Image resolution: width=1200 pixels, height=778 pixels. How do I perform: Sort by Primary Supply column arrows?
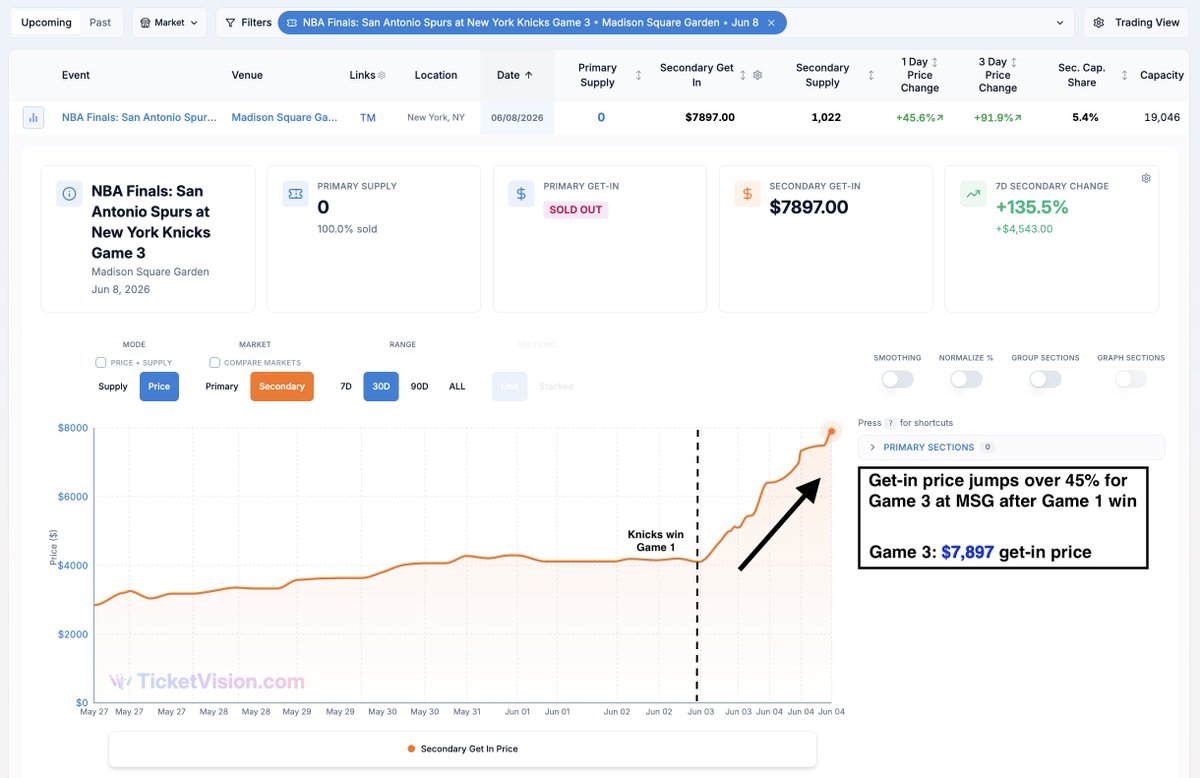(638, 75)
